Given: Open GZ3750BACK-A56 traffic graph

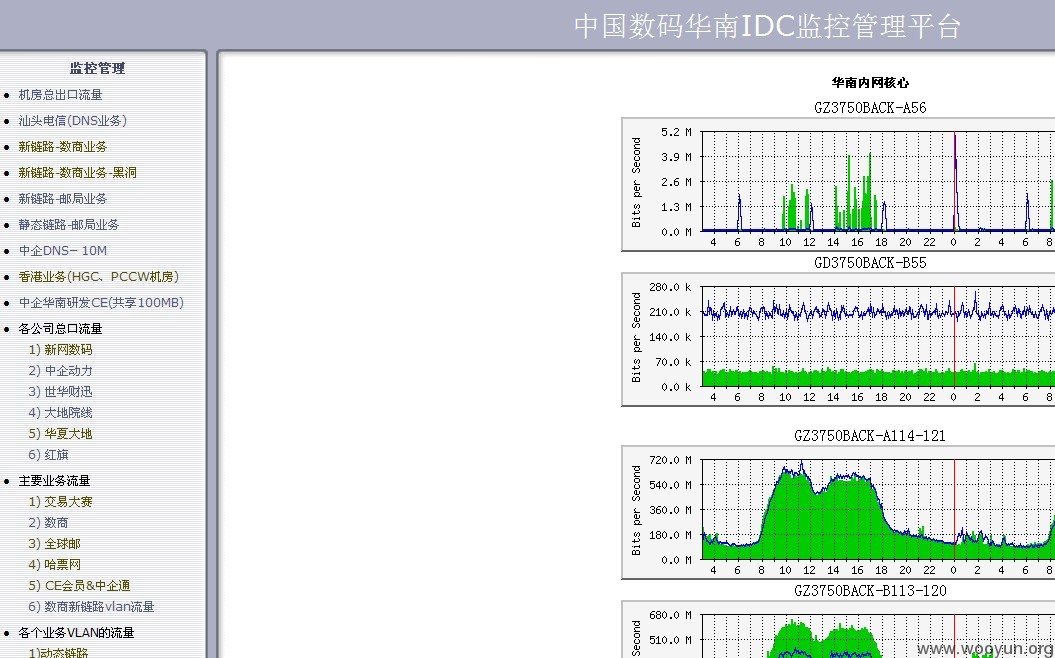Looking at the screenshot, I should 838,184.
